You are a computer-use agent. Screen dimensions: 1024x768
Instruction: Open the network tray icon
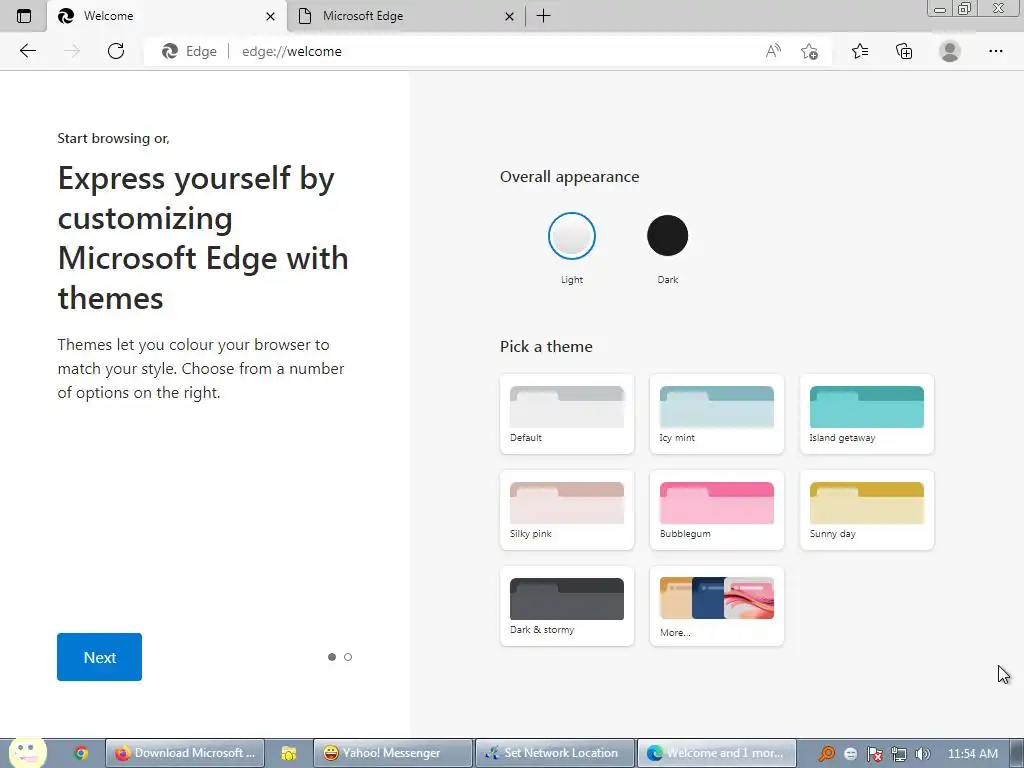899,754
